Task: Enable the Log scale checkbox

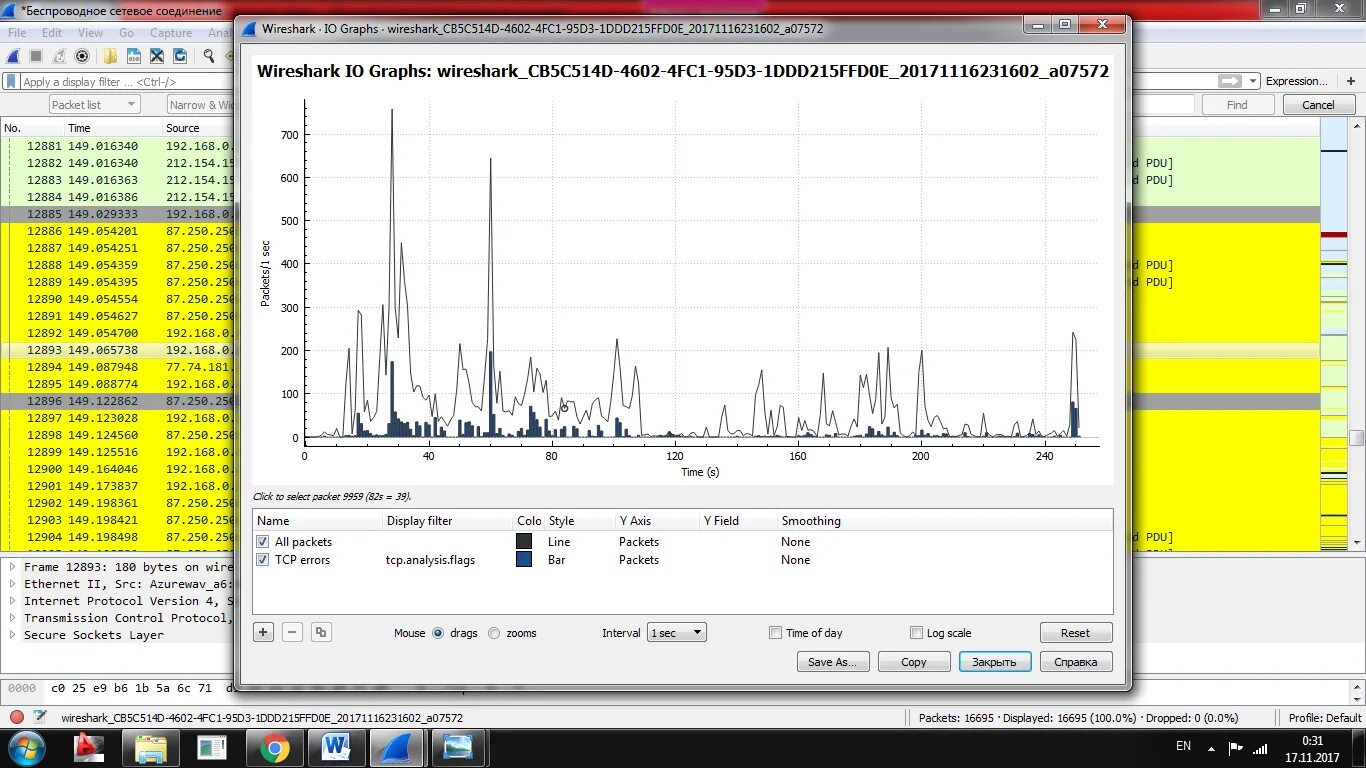Action: point(916,633)
